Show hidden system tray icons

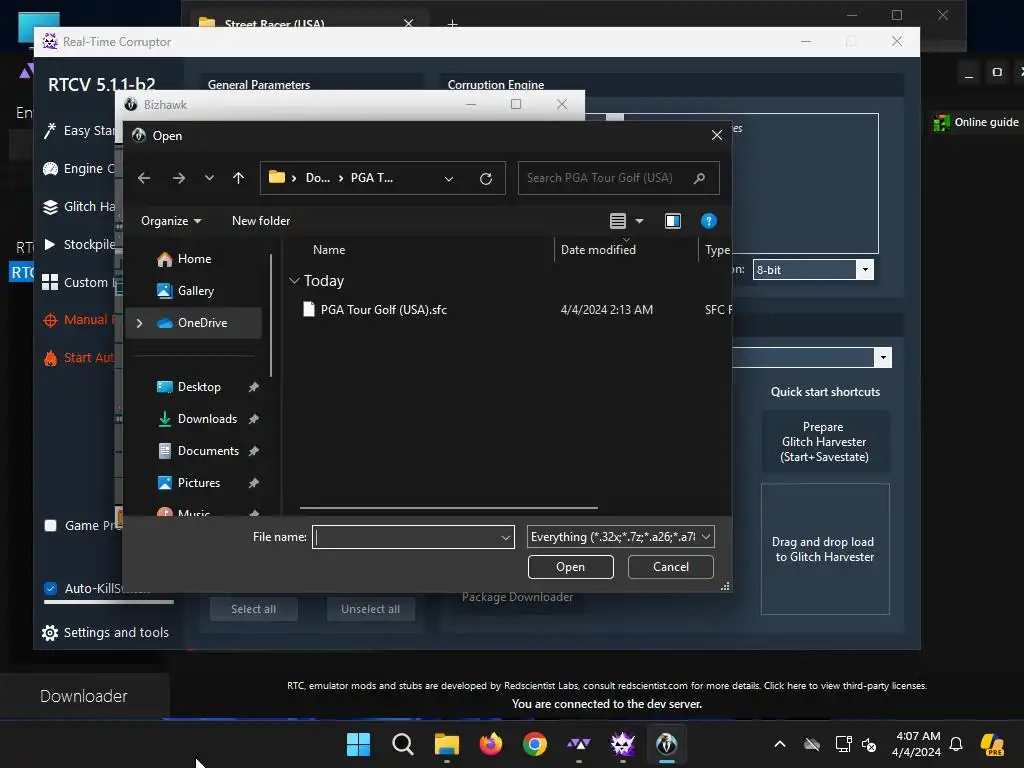[780, 744]
